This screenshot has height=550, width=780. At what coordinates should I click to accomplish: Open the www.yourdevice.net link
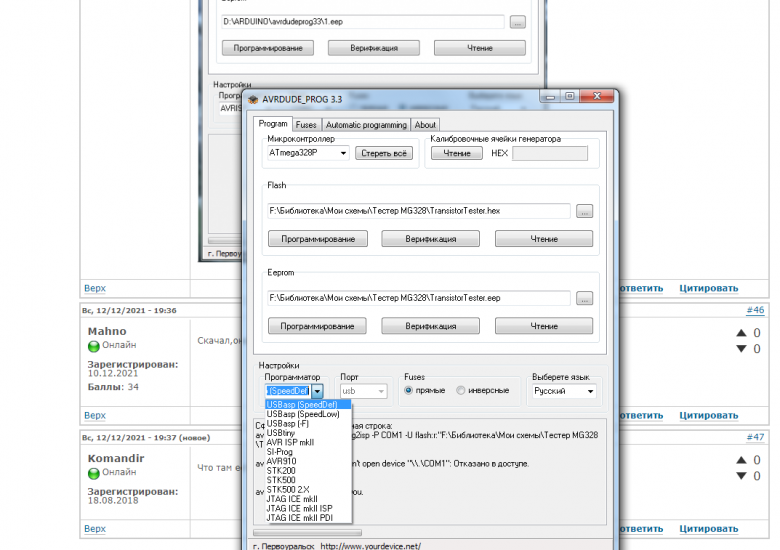click(371, 546)
